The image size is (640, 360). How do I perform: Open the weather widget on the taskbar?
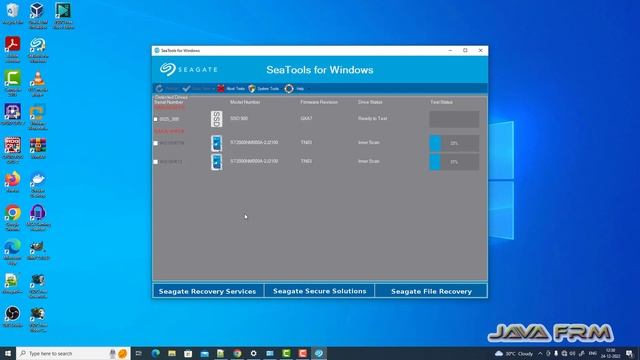tap(513, 353)
